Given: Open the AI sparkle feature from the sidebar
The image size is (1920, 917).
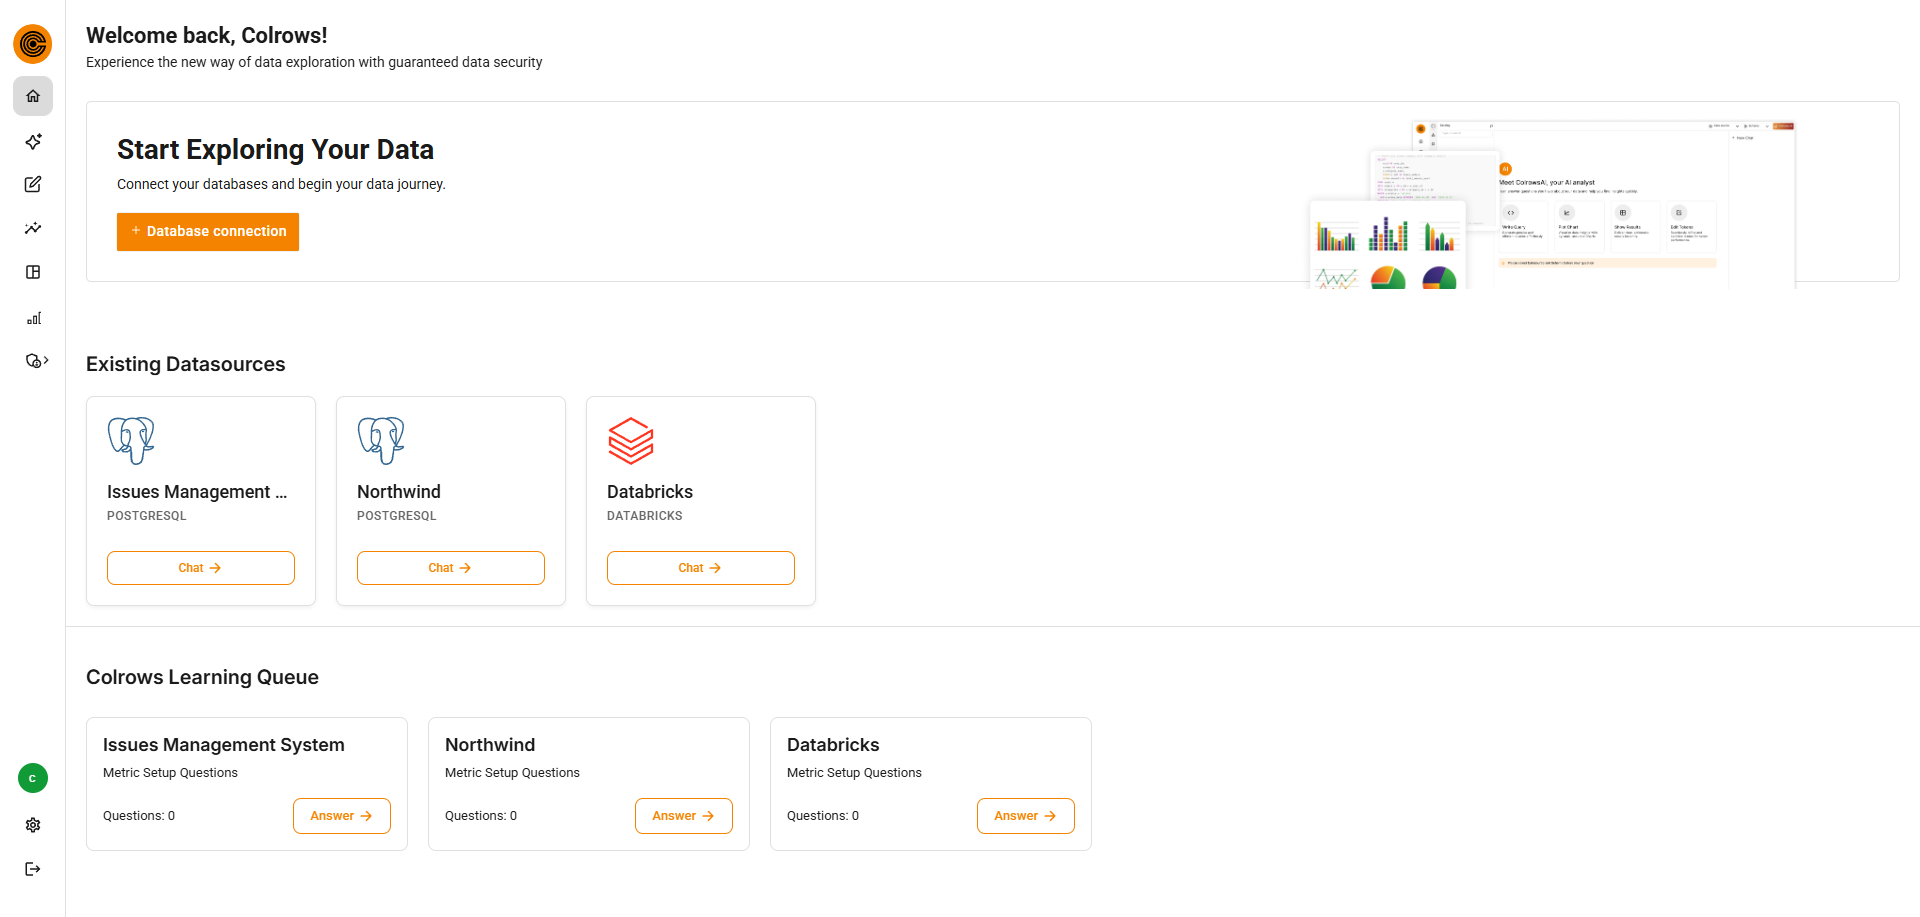Looking at the screenshot, I should pyautogui.click(x=33, y=141).
